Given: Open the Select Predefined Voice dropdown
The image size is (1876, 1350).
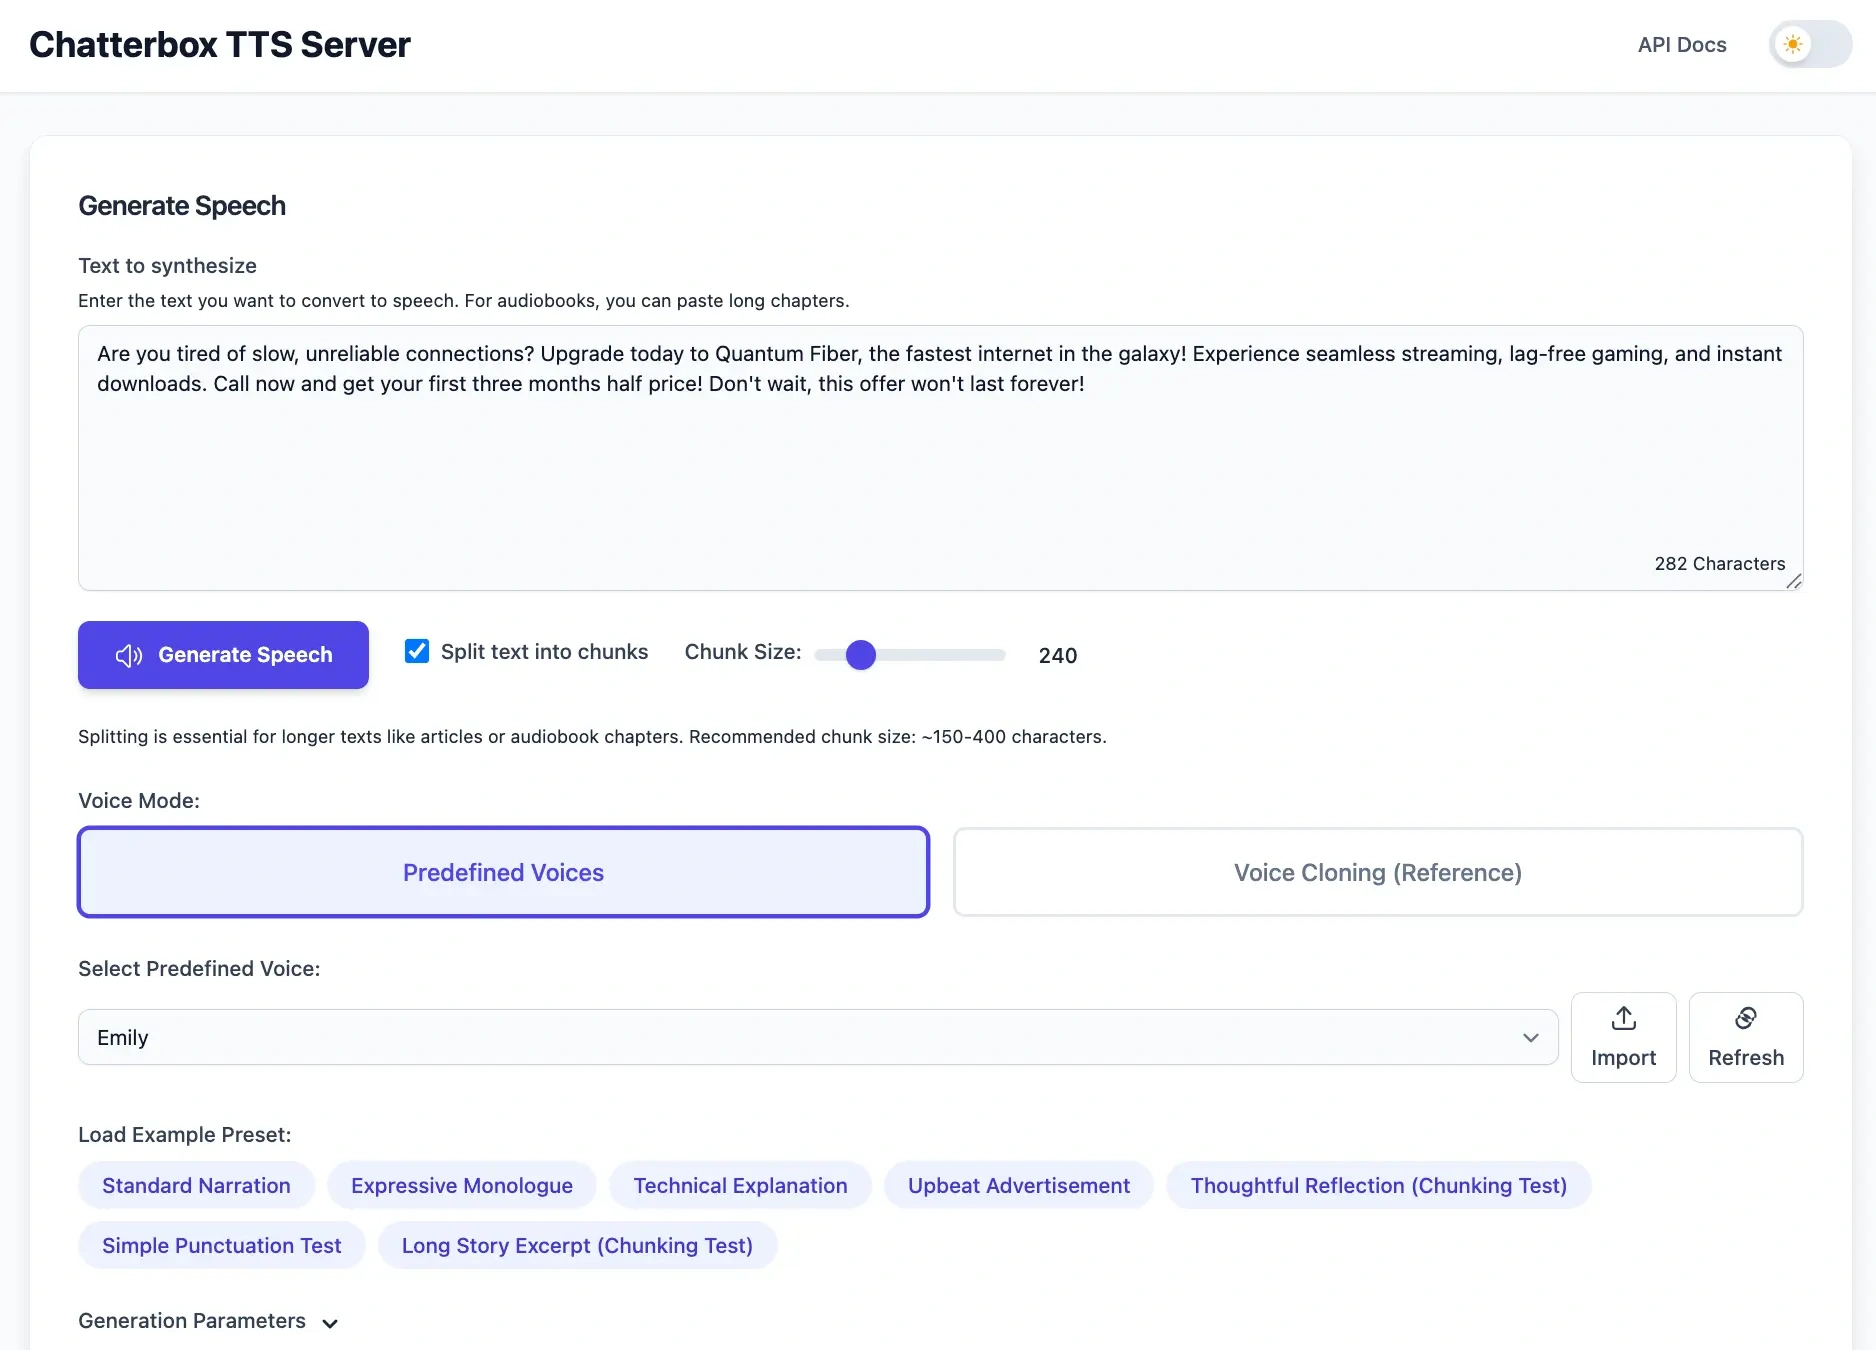Looking at the screenshot, I should 817,1037.
